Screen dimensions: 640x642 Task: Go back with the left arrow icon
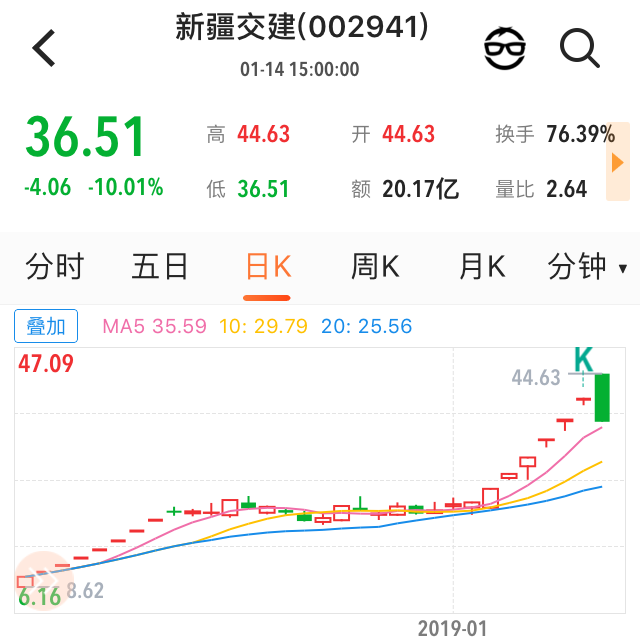coord(44,48)
